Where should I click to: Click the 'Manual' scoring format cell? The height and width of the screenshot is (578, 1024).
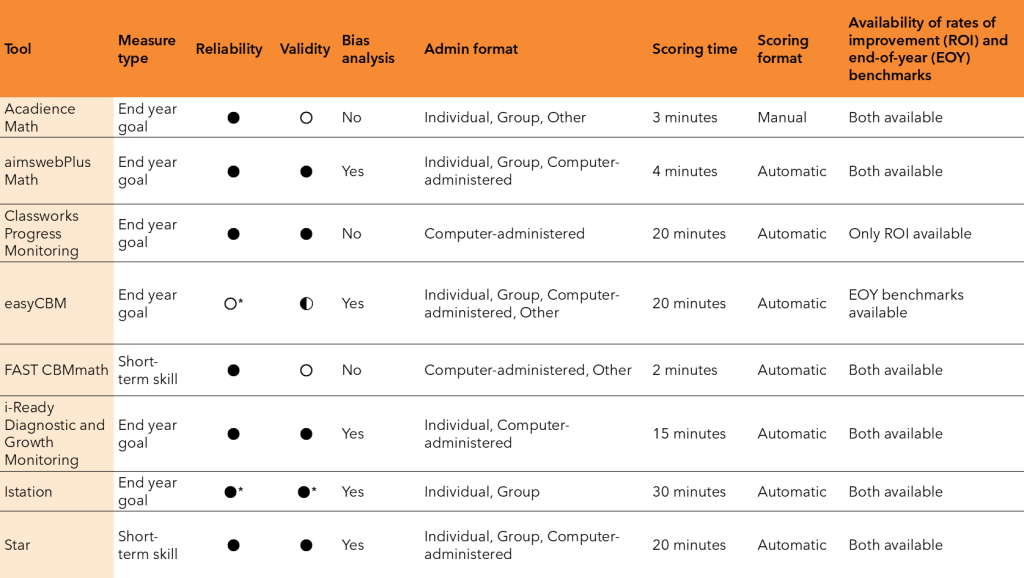782,118
